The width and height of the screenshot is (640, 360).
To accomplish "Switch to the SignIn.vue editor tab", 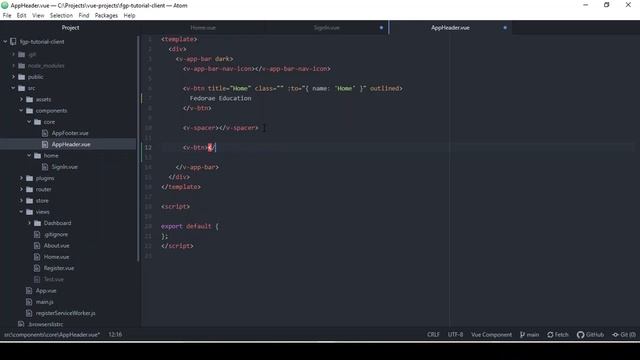I will [327, 28].
